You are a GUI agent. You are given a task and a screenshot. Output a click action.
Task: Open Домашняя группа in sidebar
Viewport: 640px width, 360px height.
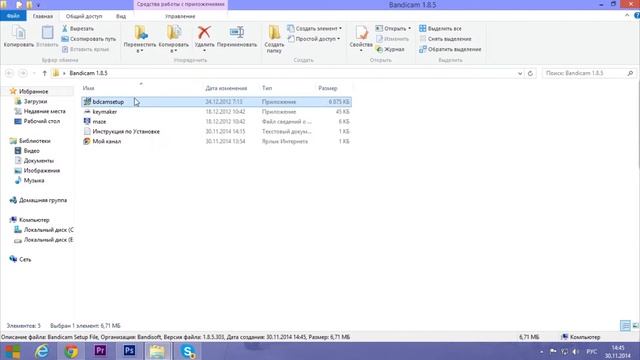38,200
